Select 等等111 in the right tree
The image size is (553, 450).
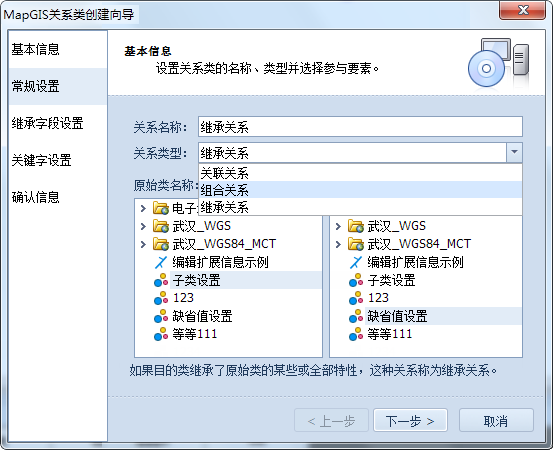point(390,334)
